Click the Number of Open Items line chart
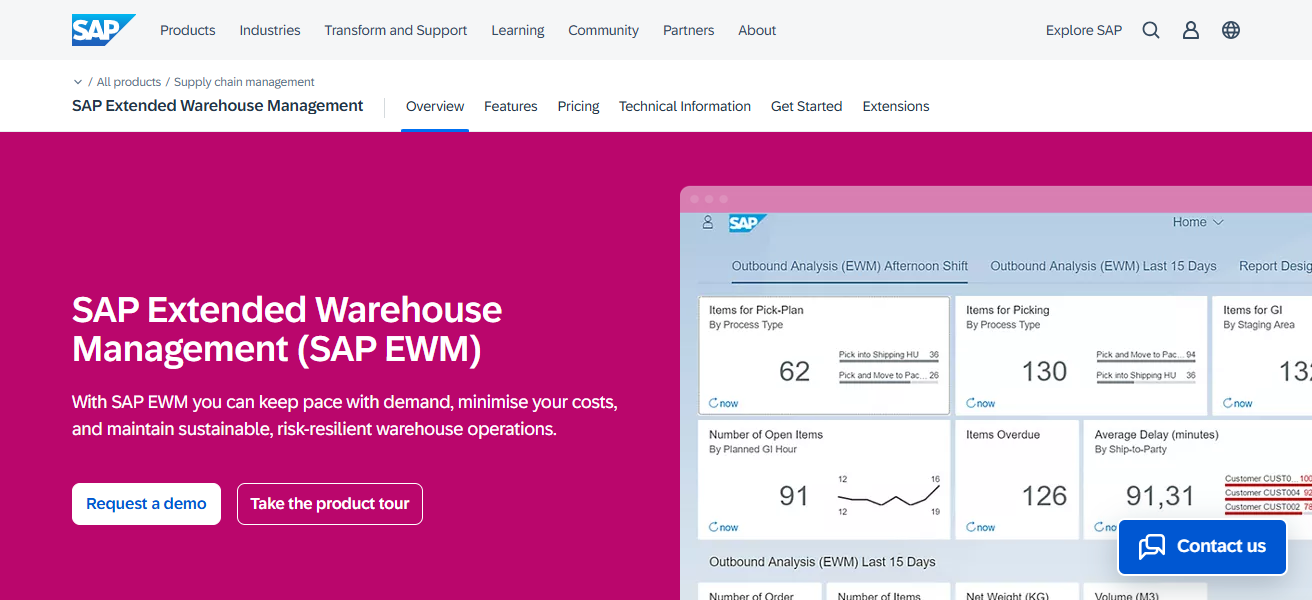Screen dimensions: 1312x600 point(889,496)
